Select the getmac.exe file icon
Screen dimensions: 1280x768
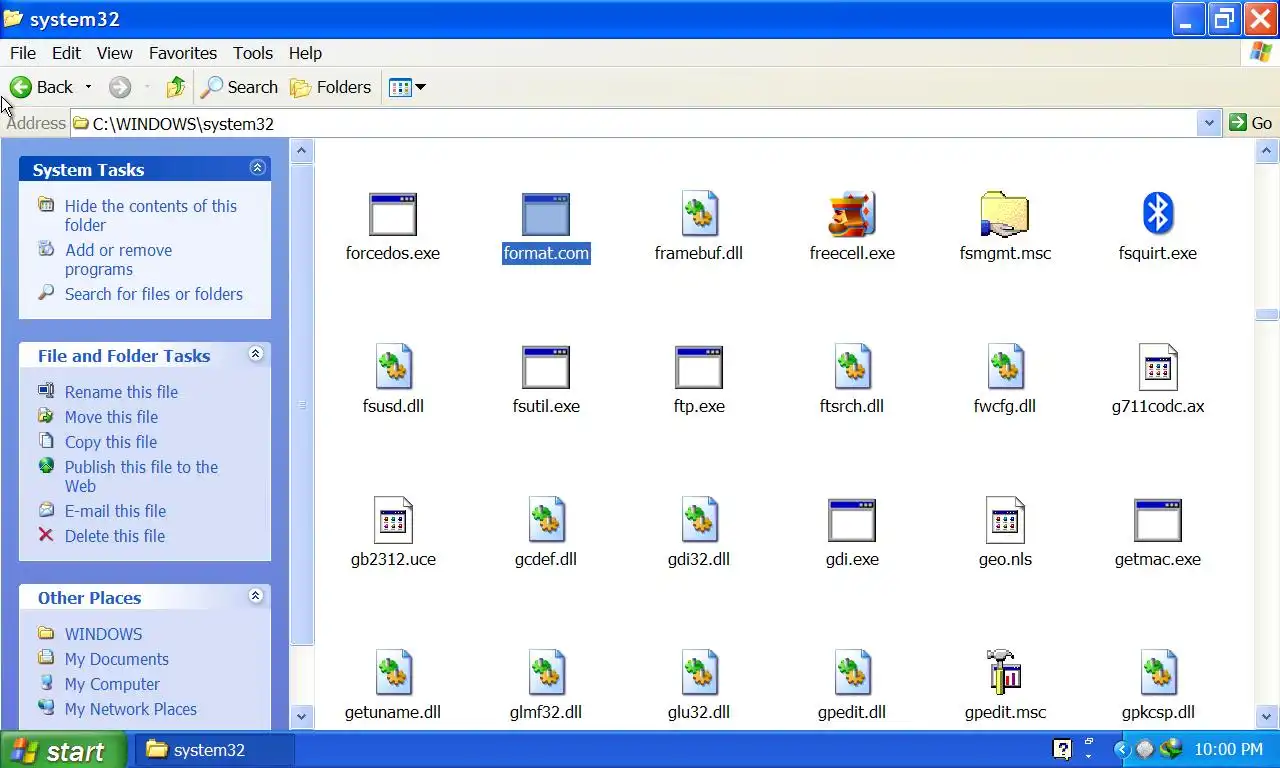(1158, 520)
